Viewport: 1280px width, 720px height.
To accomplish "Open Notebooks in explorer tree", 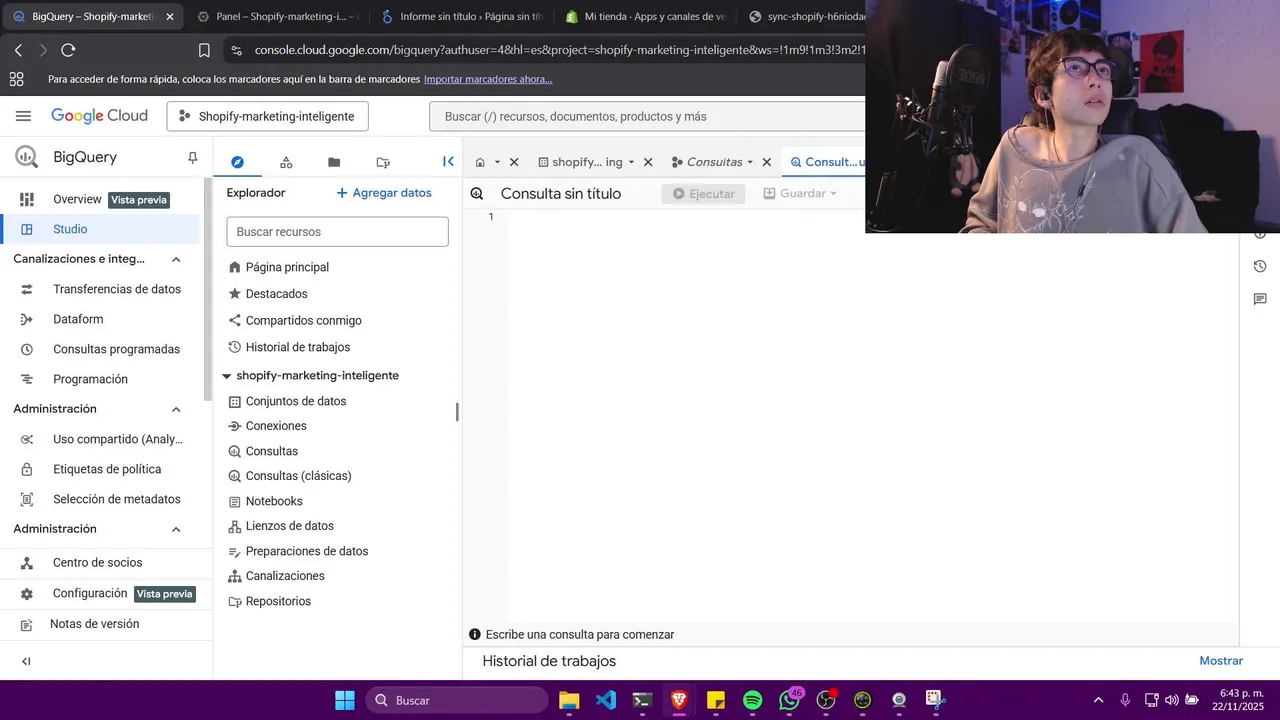I will 274,501.
